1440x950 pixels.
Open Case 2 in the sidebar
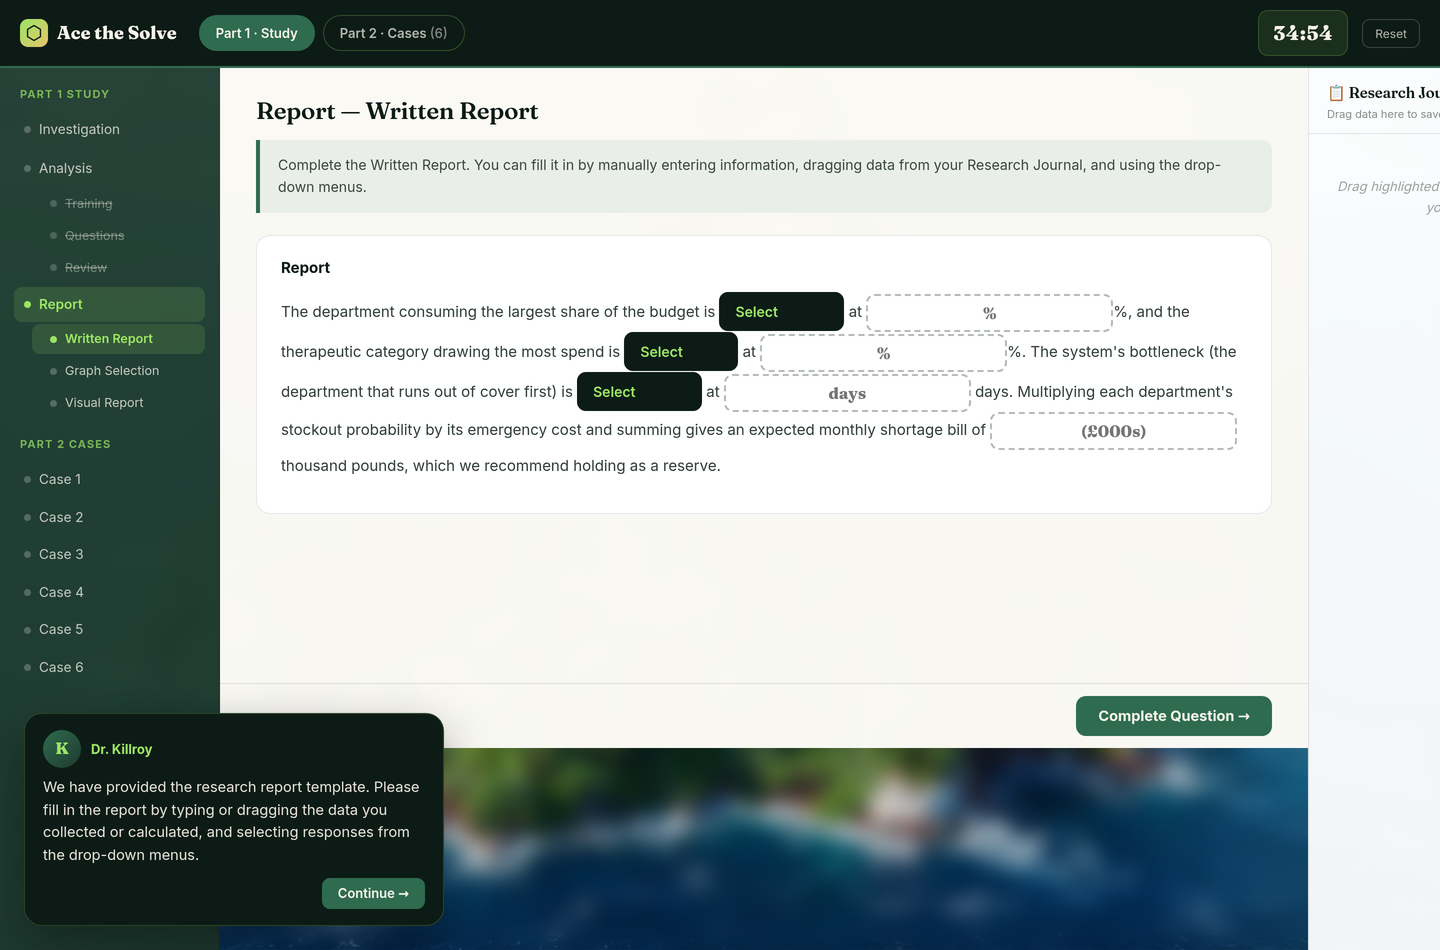[109, 517]
